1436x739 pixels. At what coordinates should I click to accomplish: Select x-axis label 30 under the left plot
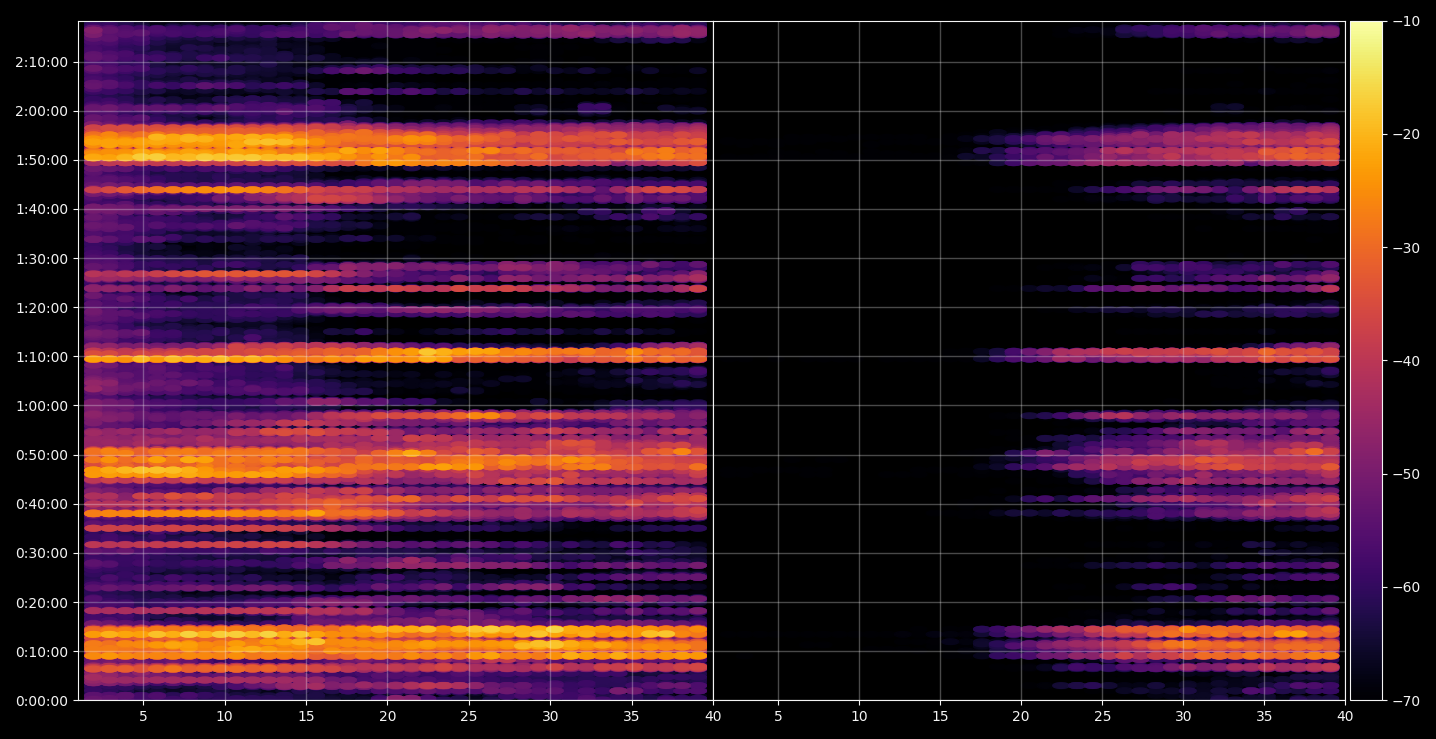click(550, 716)
